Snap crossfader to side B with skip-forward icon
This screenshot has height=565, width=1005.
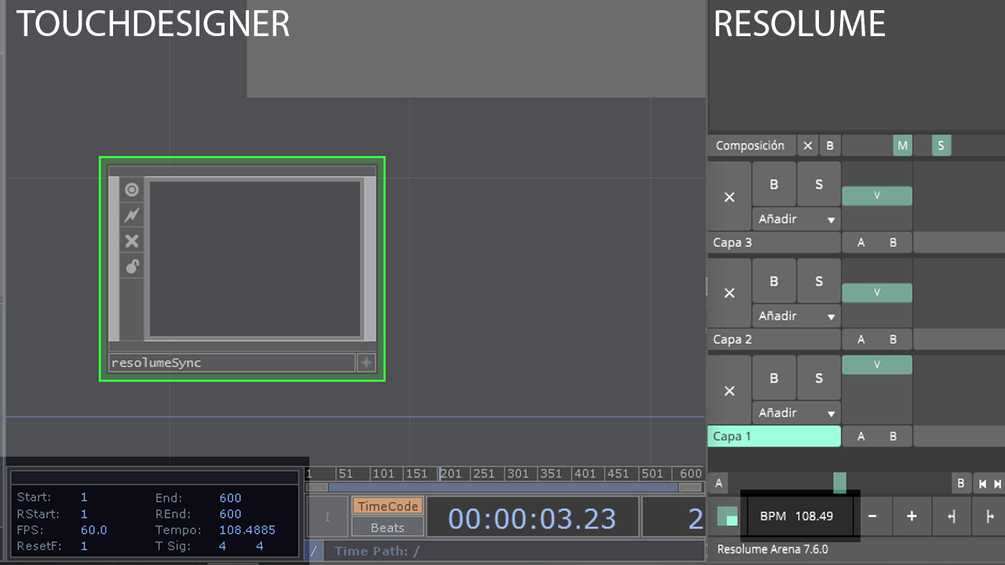pyautogui.click(x=997, y=484)
